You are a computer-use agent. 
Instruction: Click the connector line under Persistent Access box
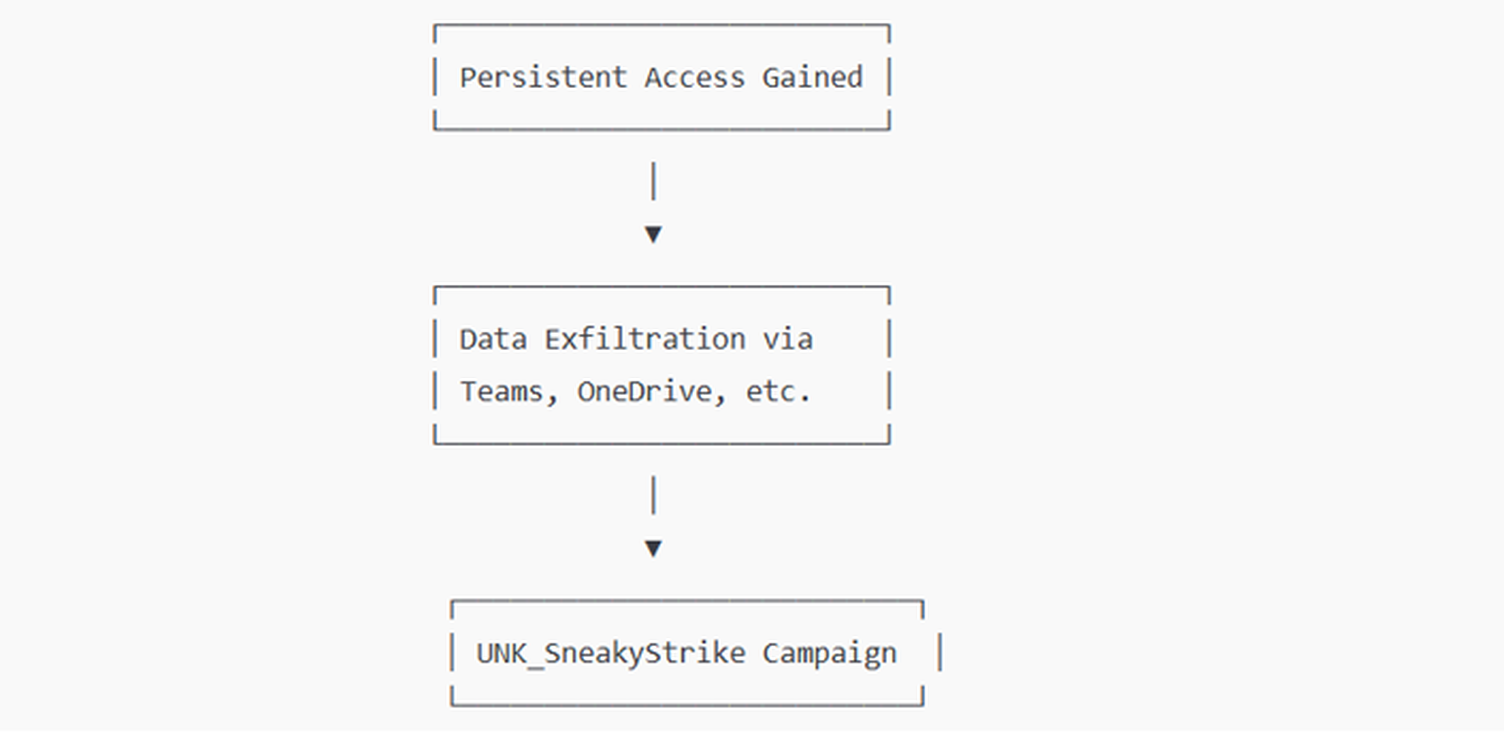click(x=653, y=182)
